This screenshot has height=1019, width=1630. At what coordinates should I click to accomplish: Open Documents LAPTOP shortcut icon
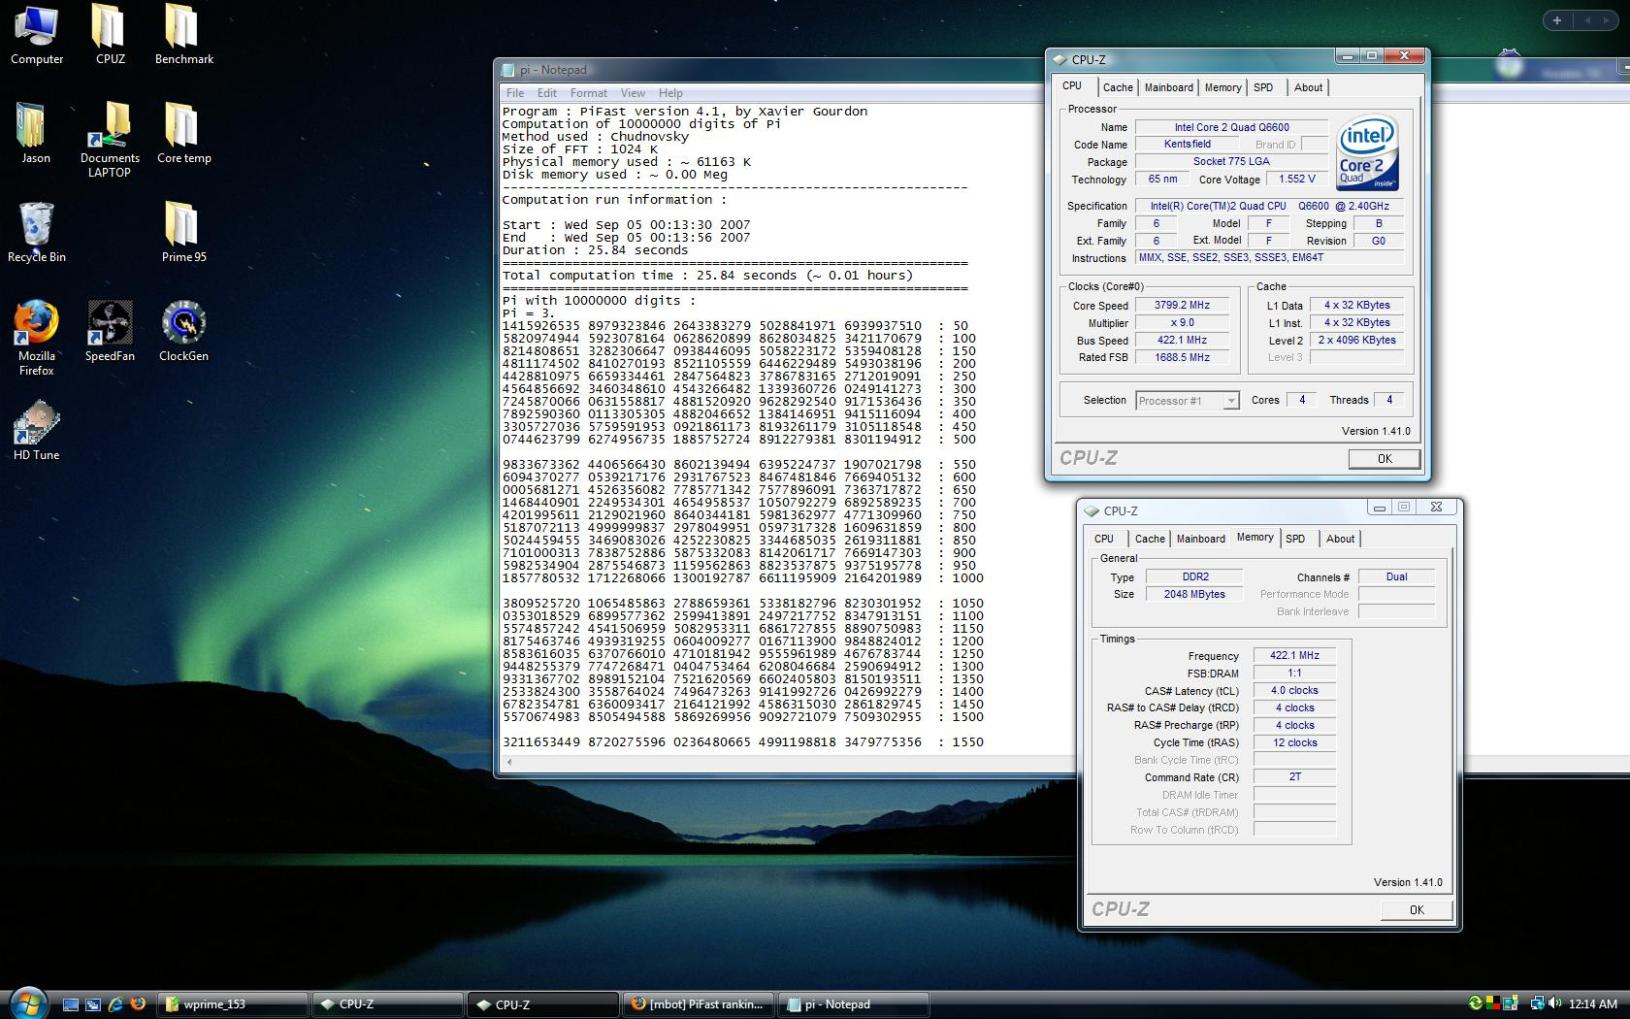pos(110,140)
